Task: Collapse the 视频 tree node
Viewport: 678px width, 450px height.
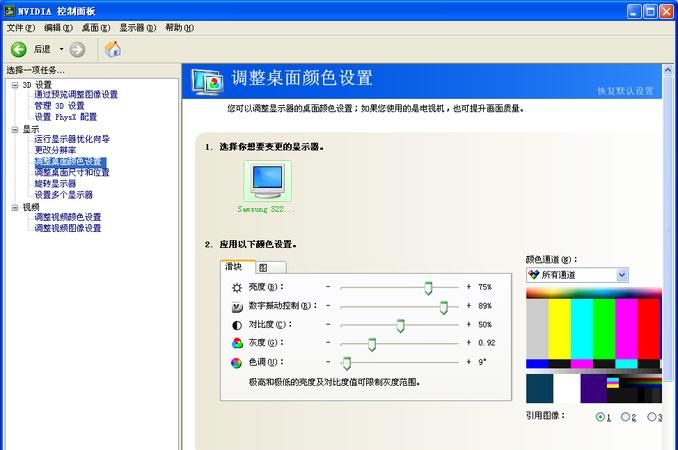Action: tap(15, 207)
